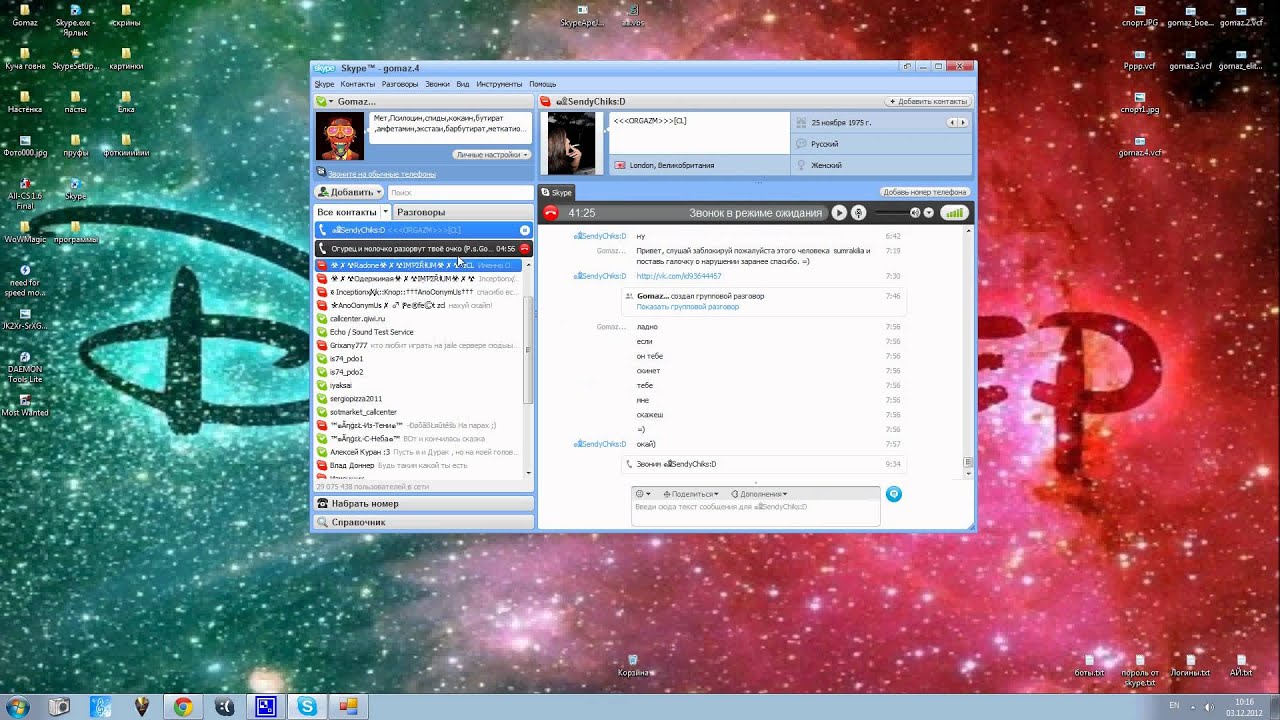1280x720 pixels.
Task: Open Личные настройки dropdown
Action: (492, 155)
